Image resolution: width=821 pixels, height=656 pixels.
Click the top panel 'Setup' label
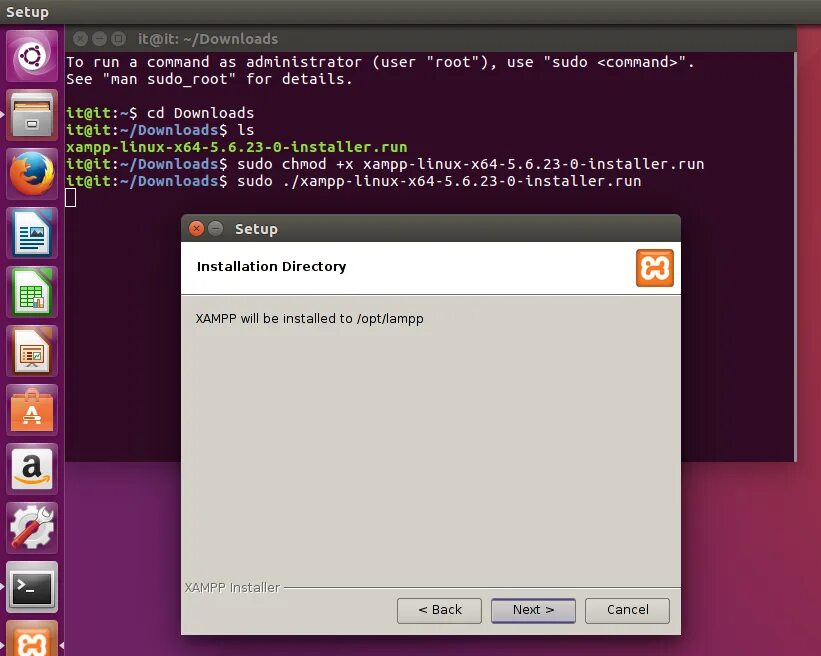[x=27, y=12]
